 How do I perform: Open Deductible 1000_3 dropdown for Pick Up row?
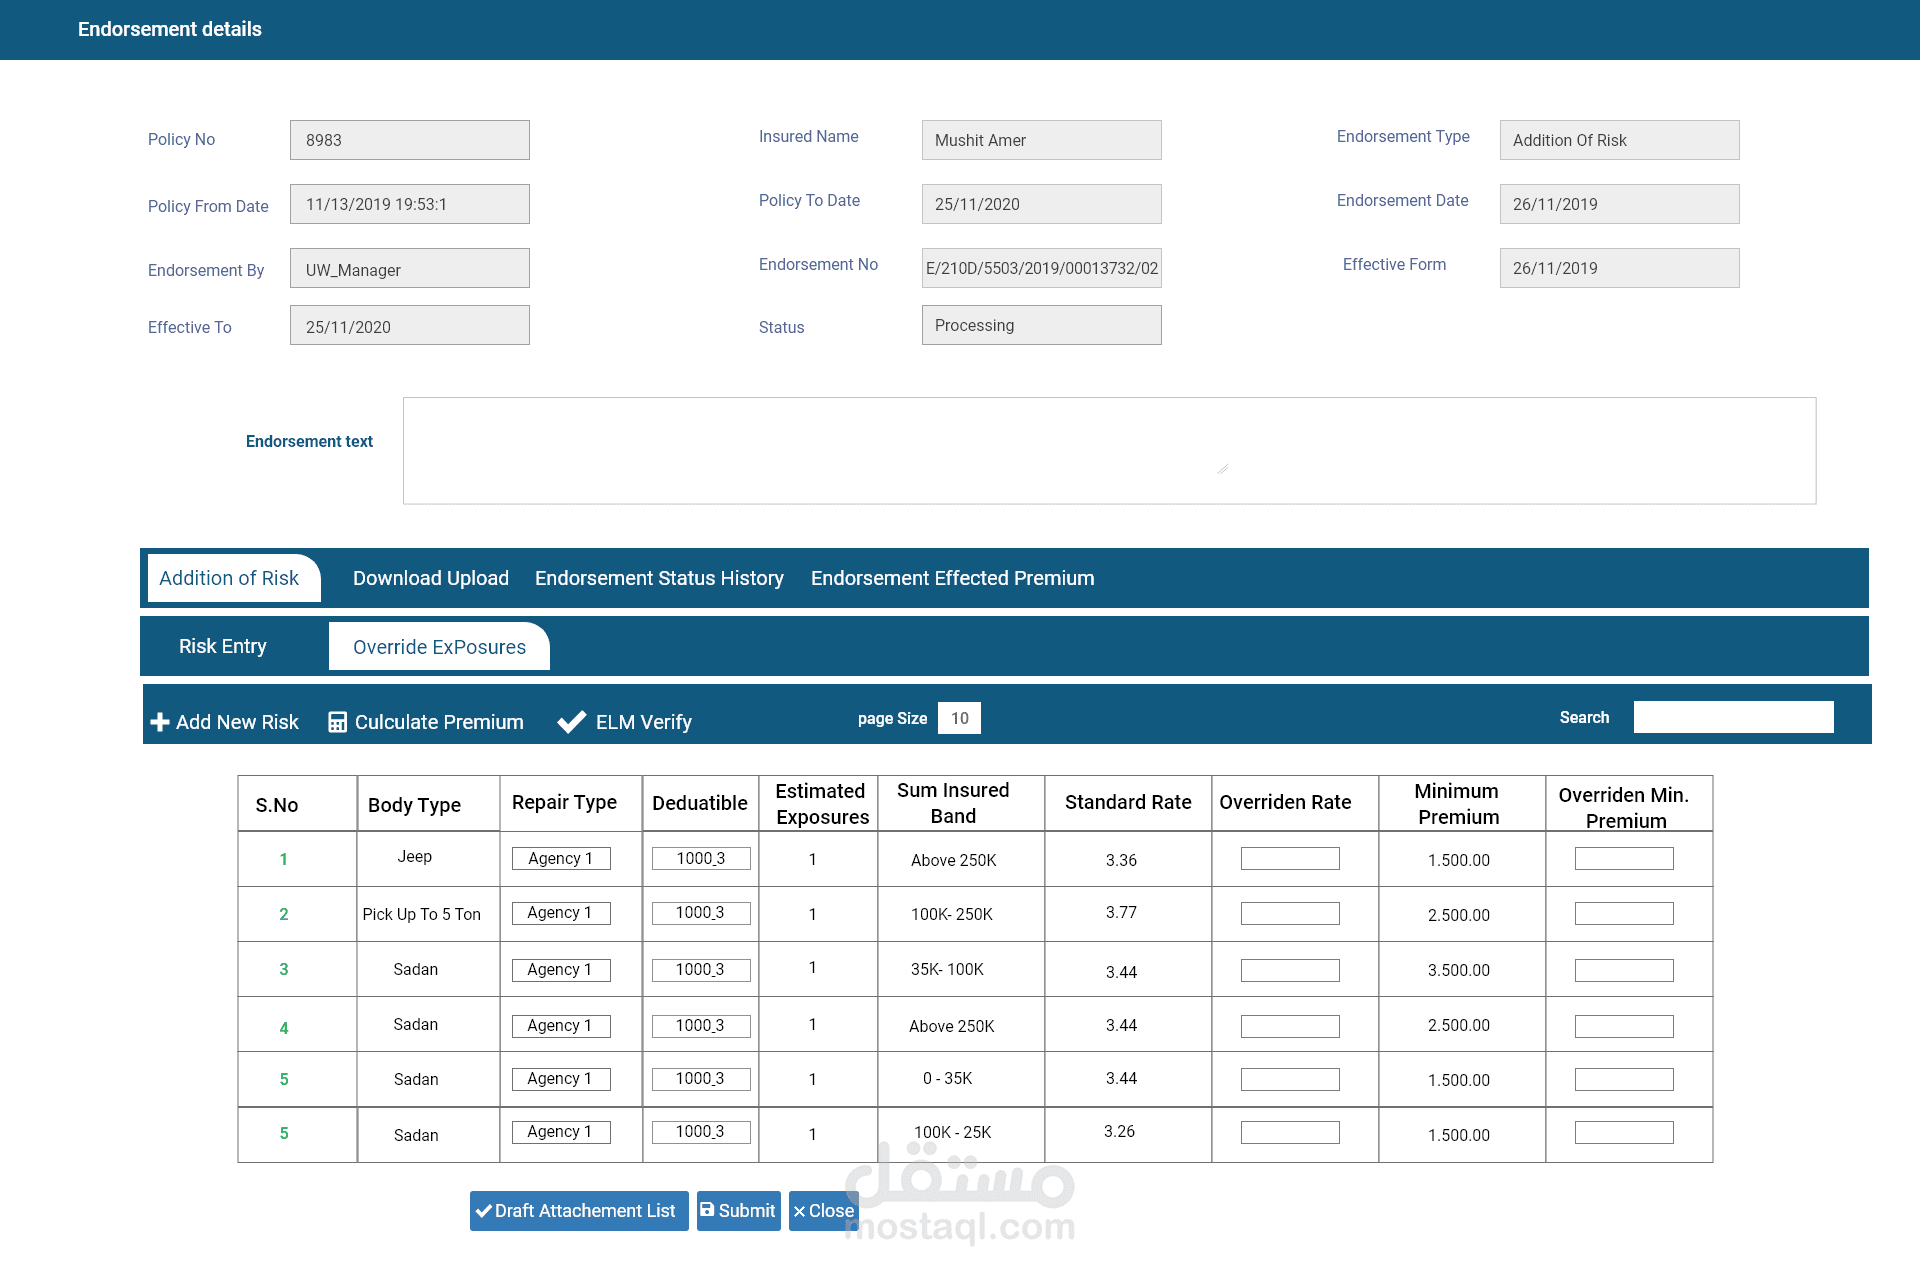click(x=700, y=913)
